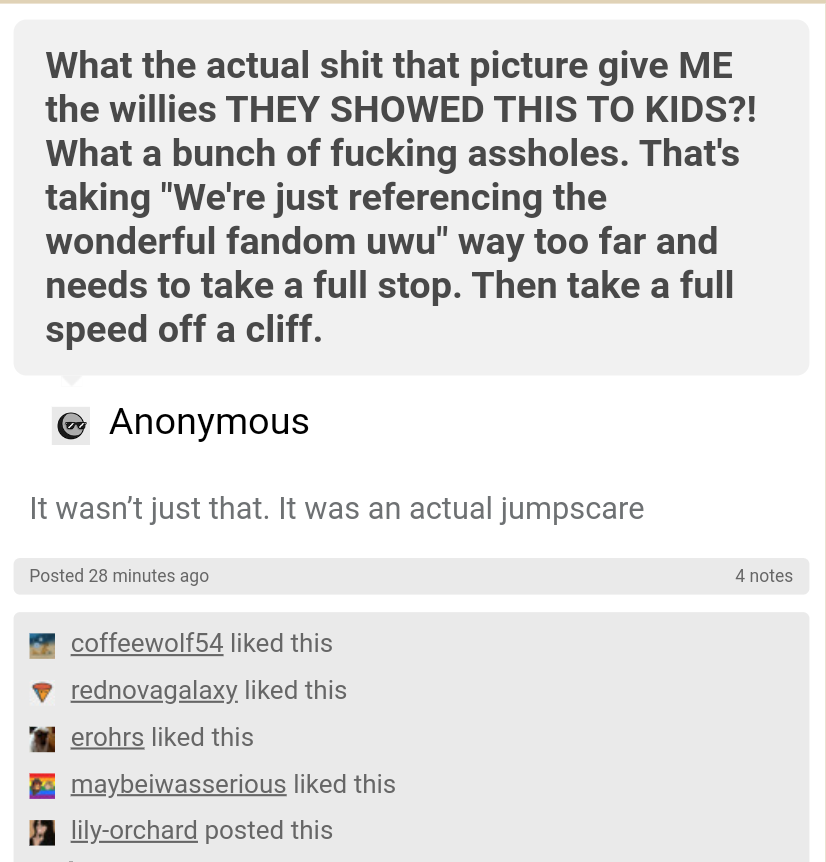The width and height of the screenshot is (826, 862).
Task: Visit coffeewolf54's blog link
Action: [x=147, y=643]
